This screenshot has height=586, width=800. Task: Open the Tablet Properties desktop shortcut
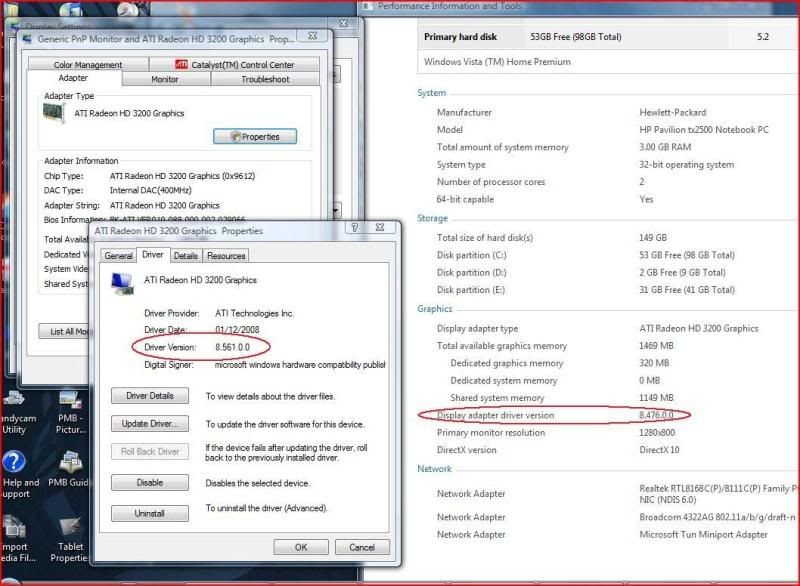[x=71, y=527]
